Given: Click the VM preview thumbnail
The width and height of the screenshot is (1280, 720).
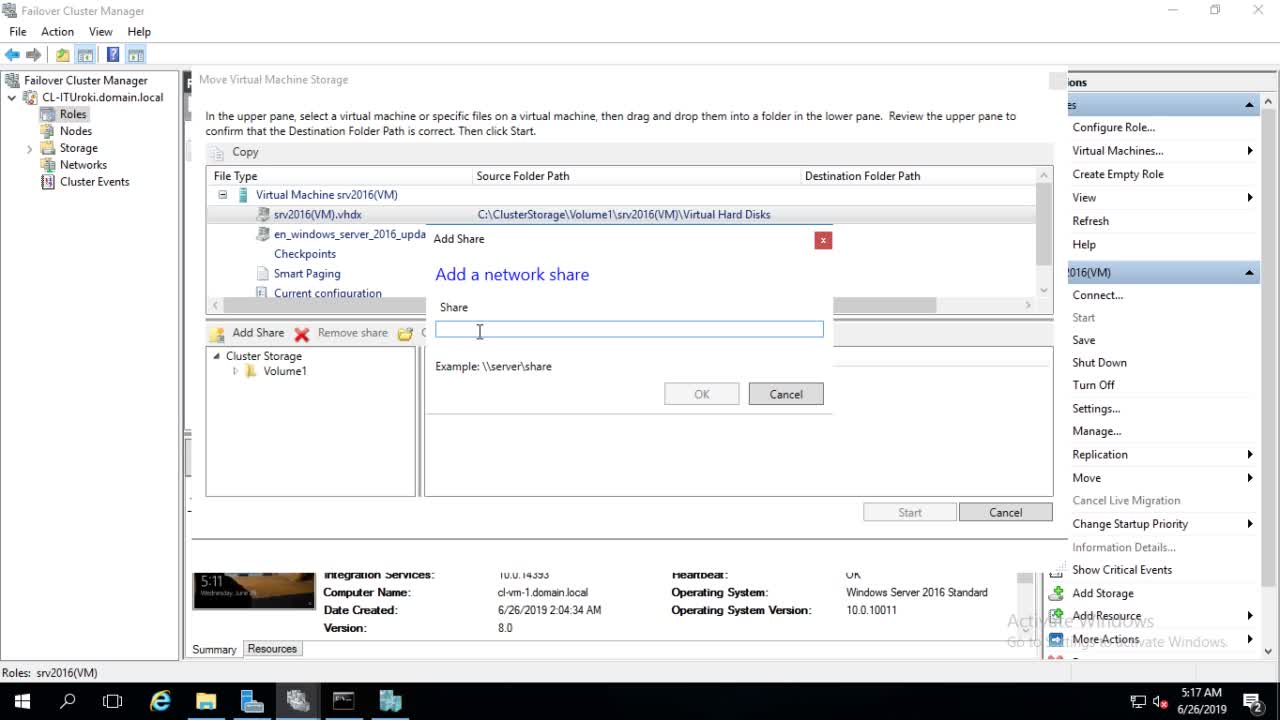Looking at the screenshot, I should click(253, 590).
